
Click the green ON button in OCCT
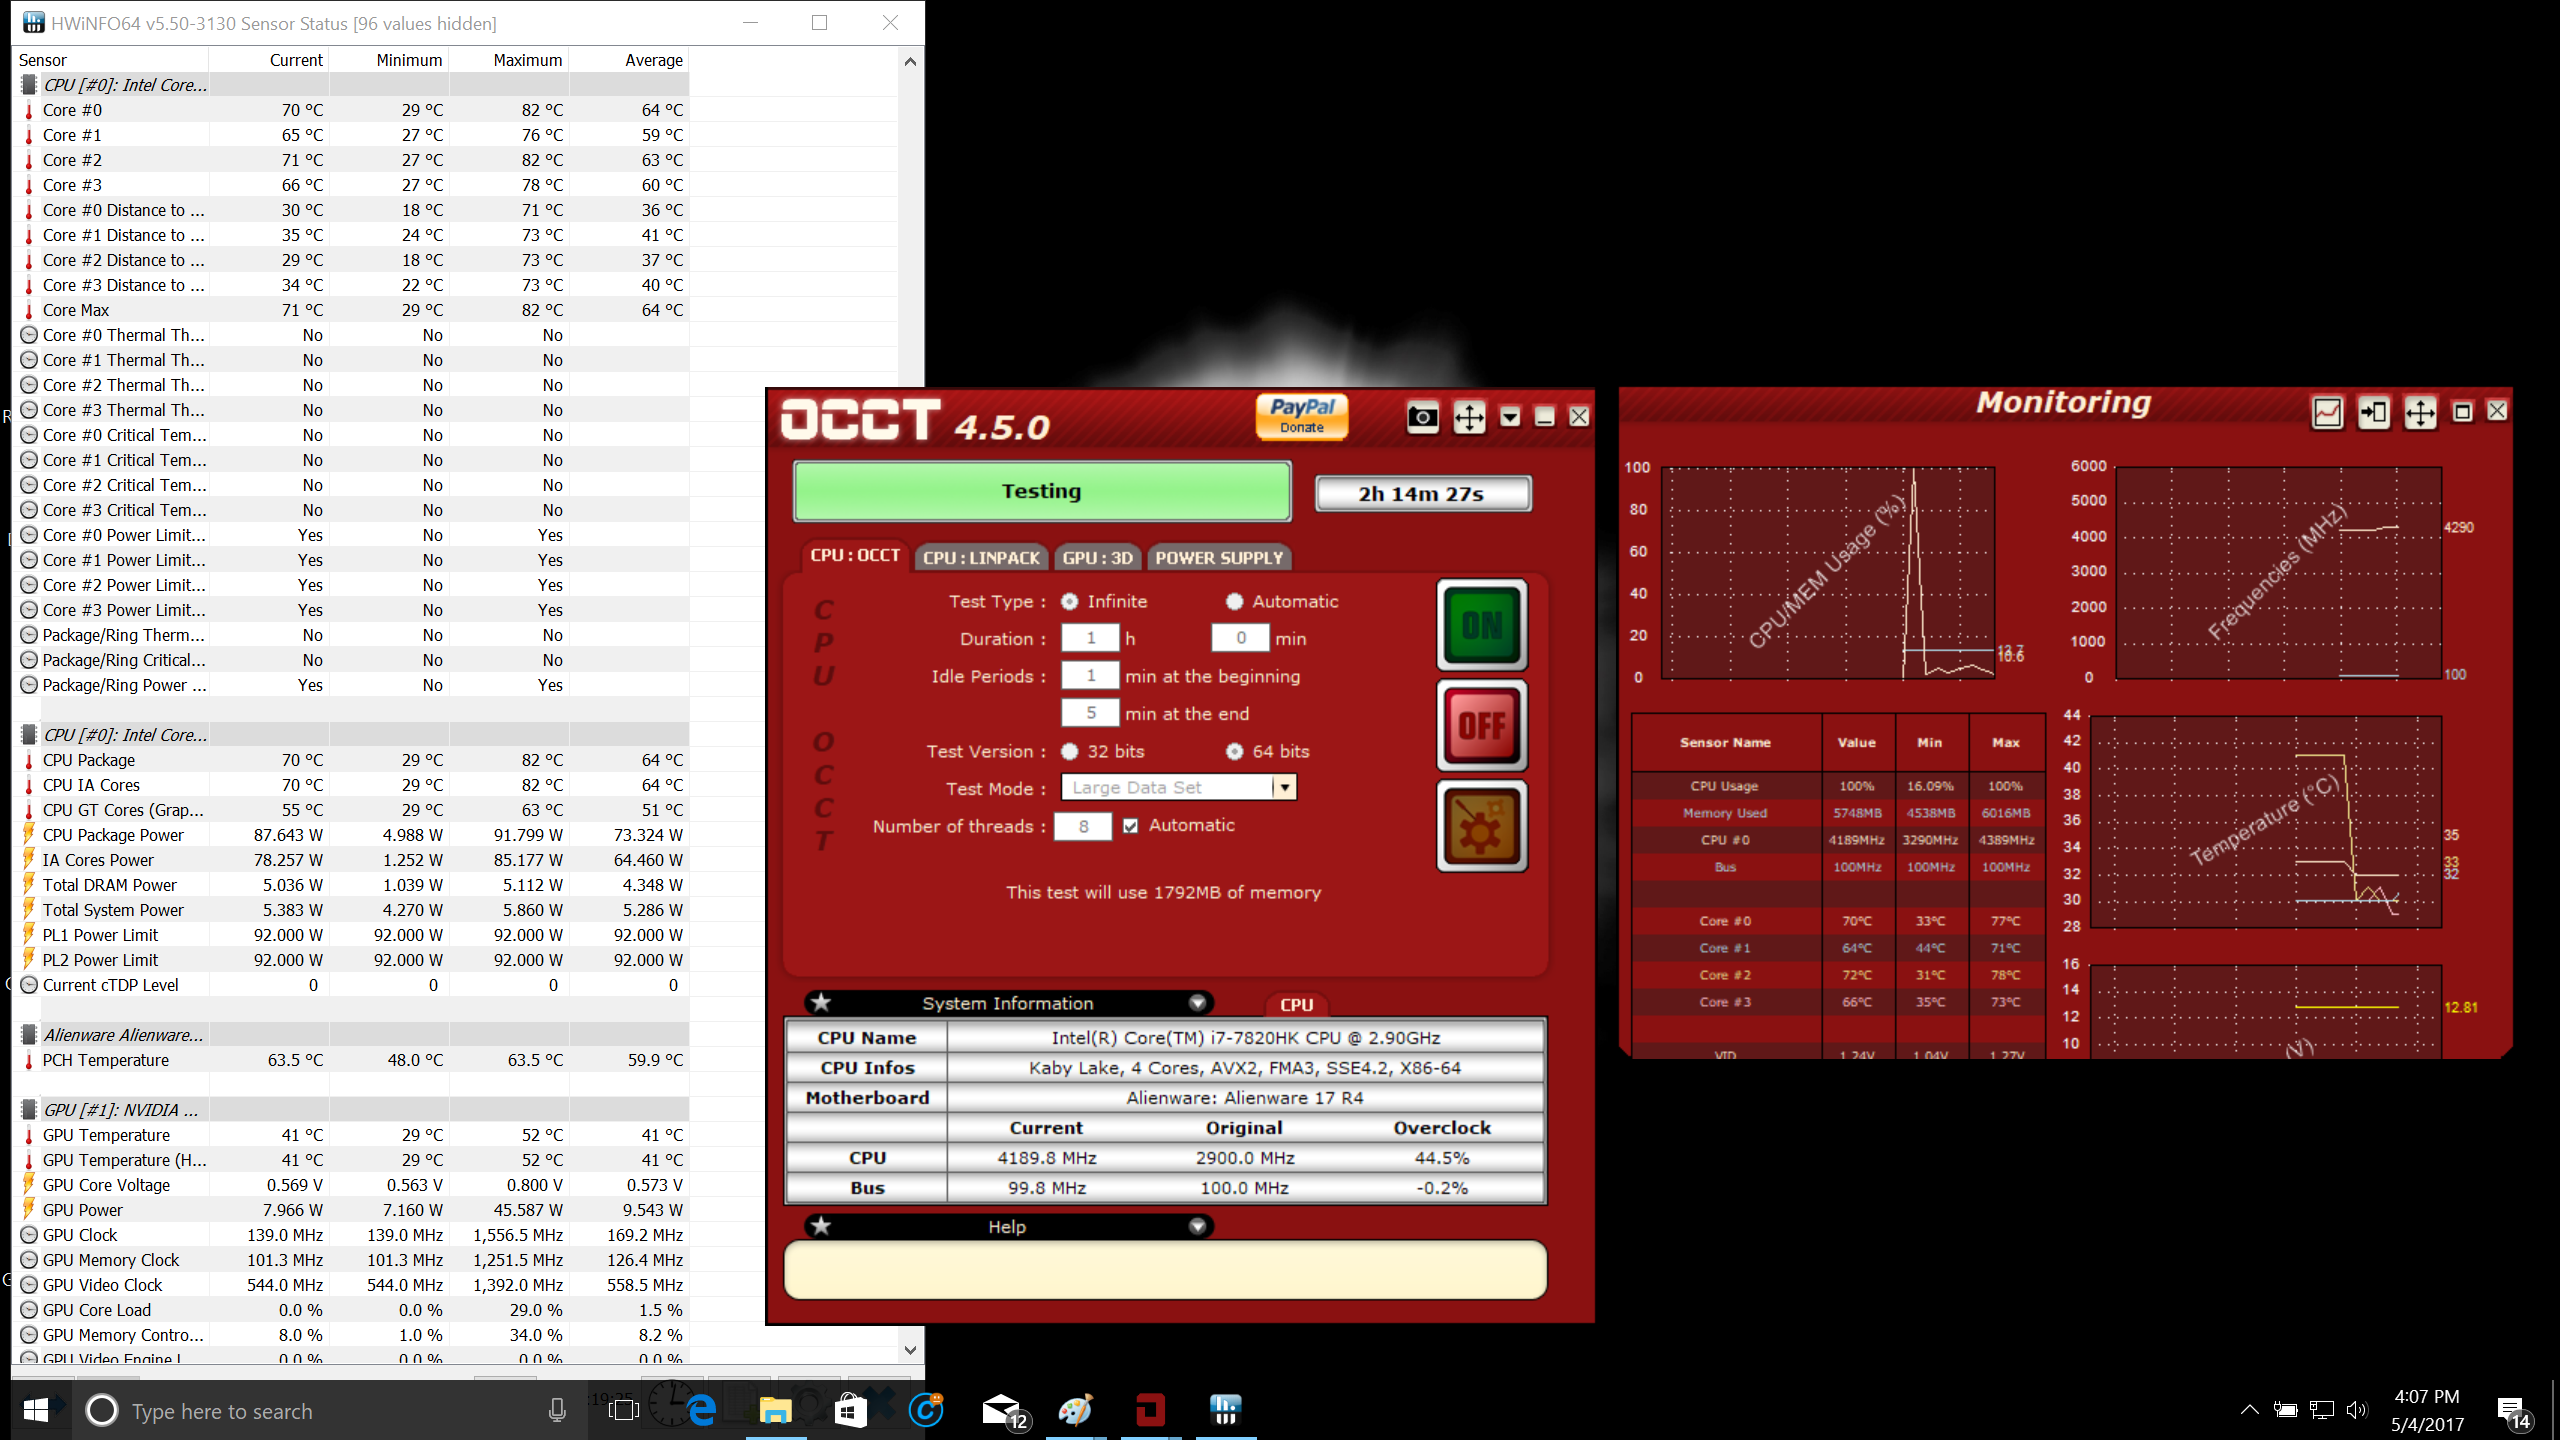[x=1482, y=625]
